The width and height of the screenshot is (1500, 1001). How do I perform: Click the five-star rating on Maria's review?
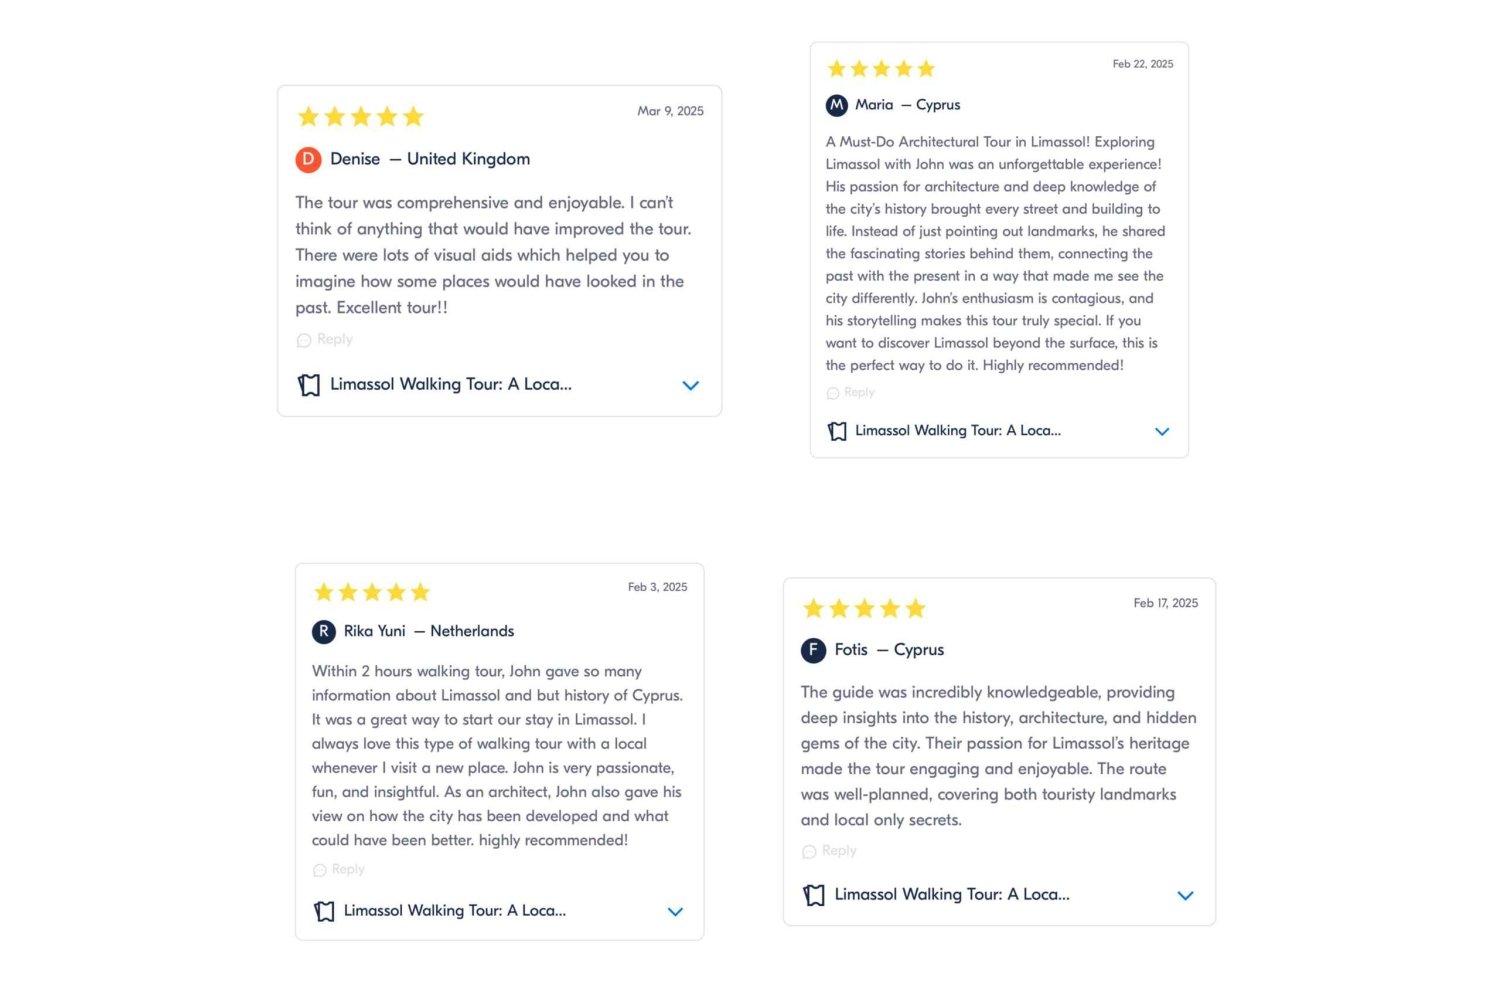(x=881, y=69)
